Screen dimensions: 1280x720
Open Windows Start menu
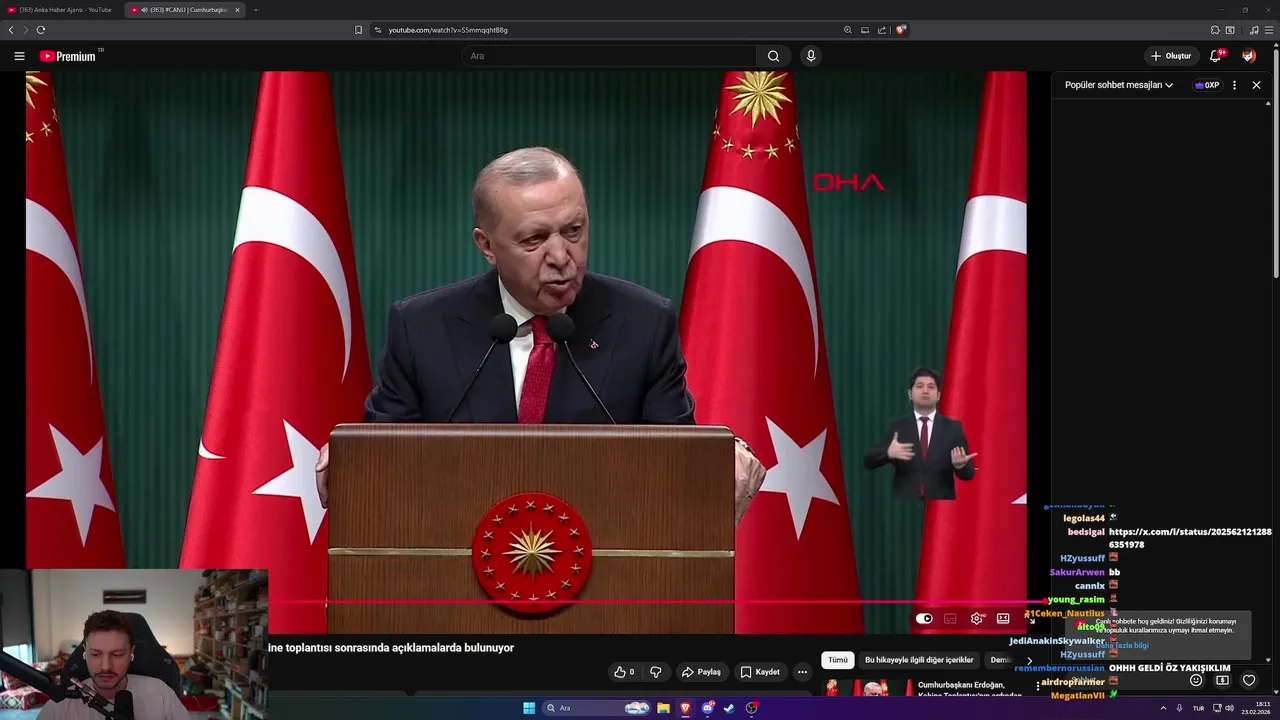point(529,708)
